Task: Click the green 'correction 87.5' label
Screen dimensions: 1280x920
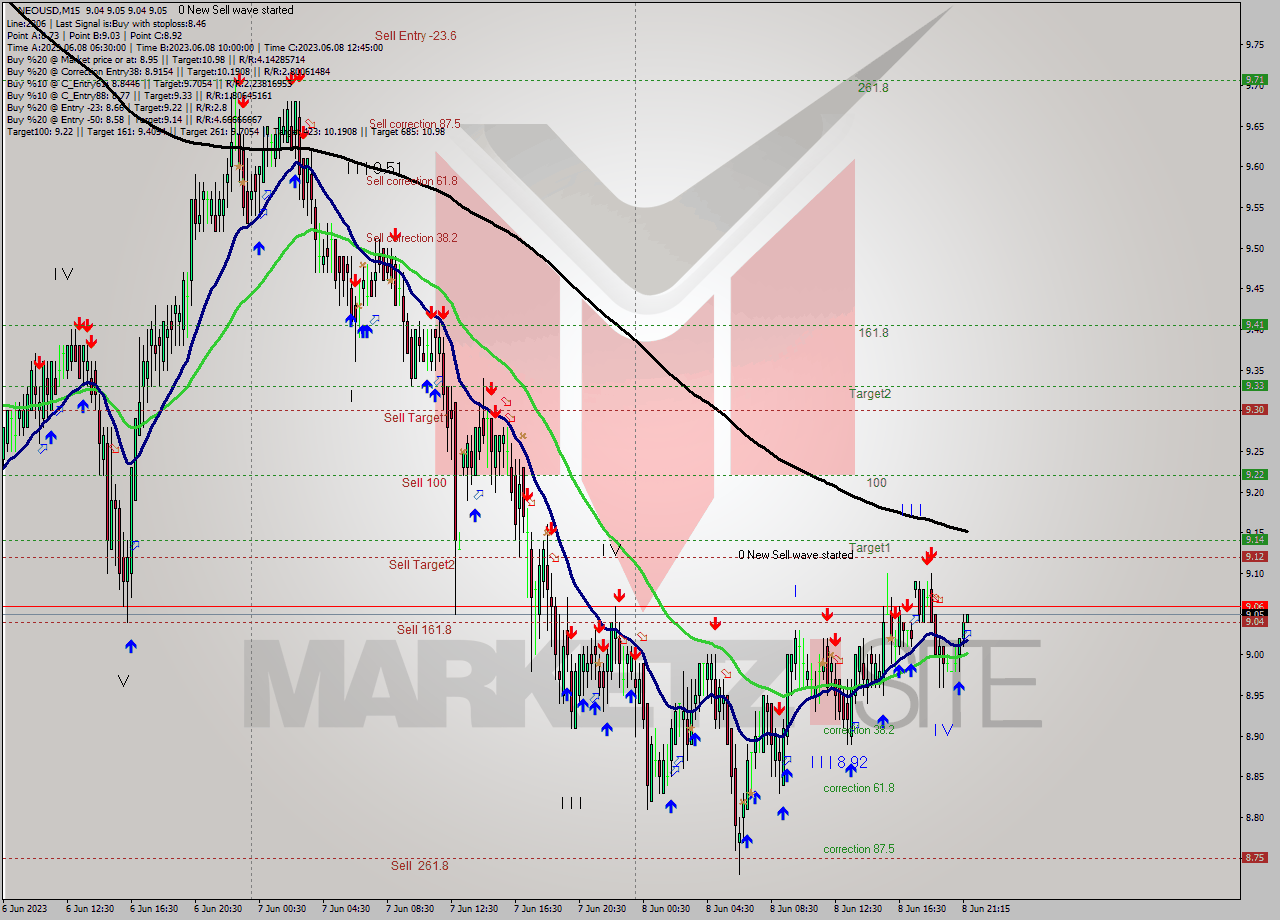Action: (859, 849)
